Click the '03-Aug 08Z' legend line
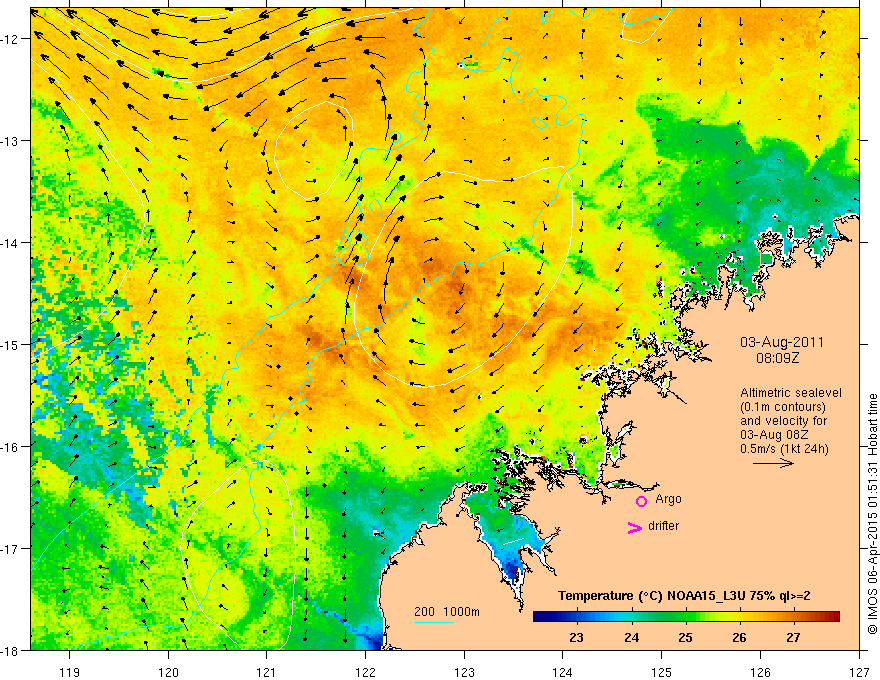880x680 pixels. 772,435
